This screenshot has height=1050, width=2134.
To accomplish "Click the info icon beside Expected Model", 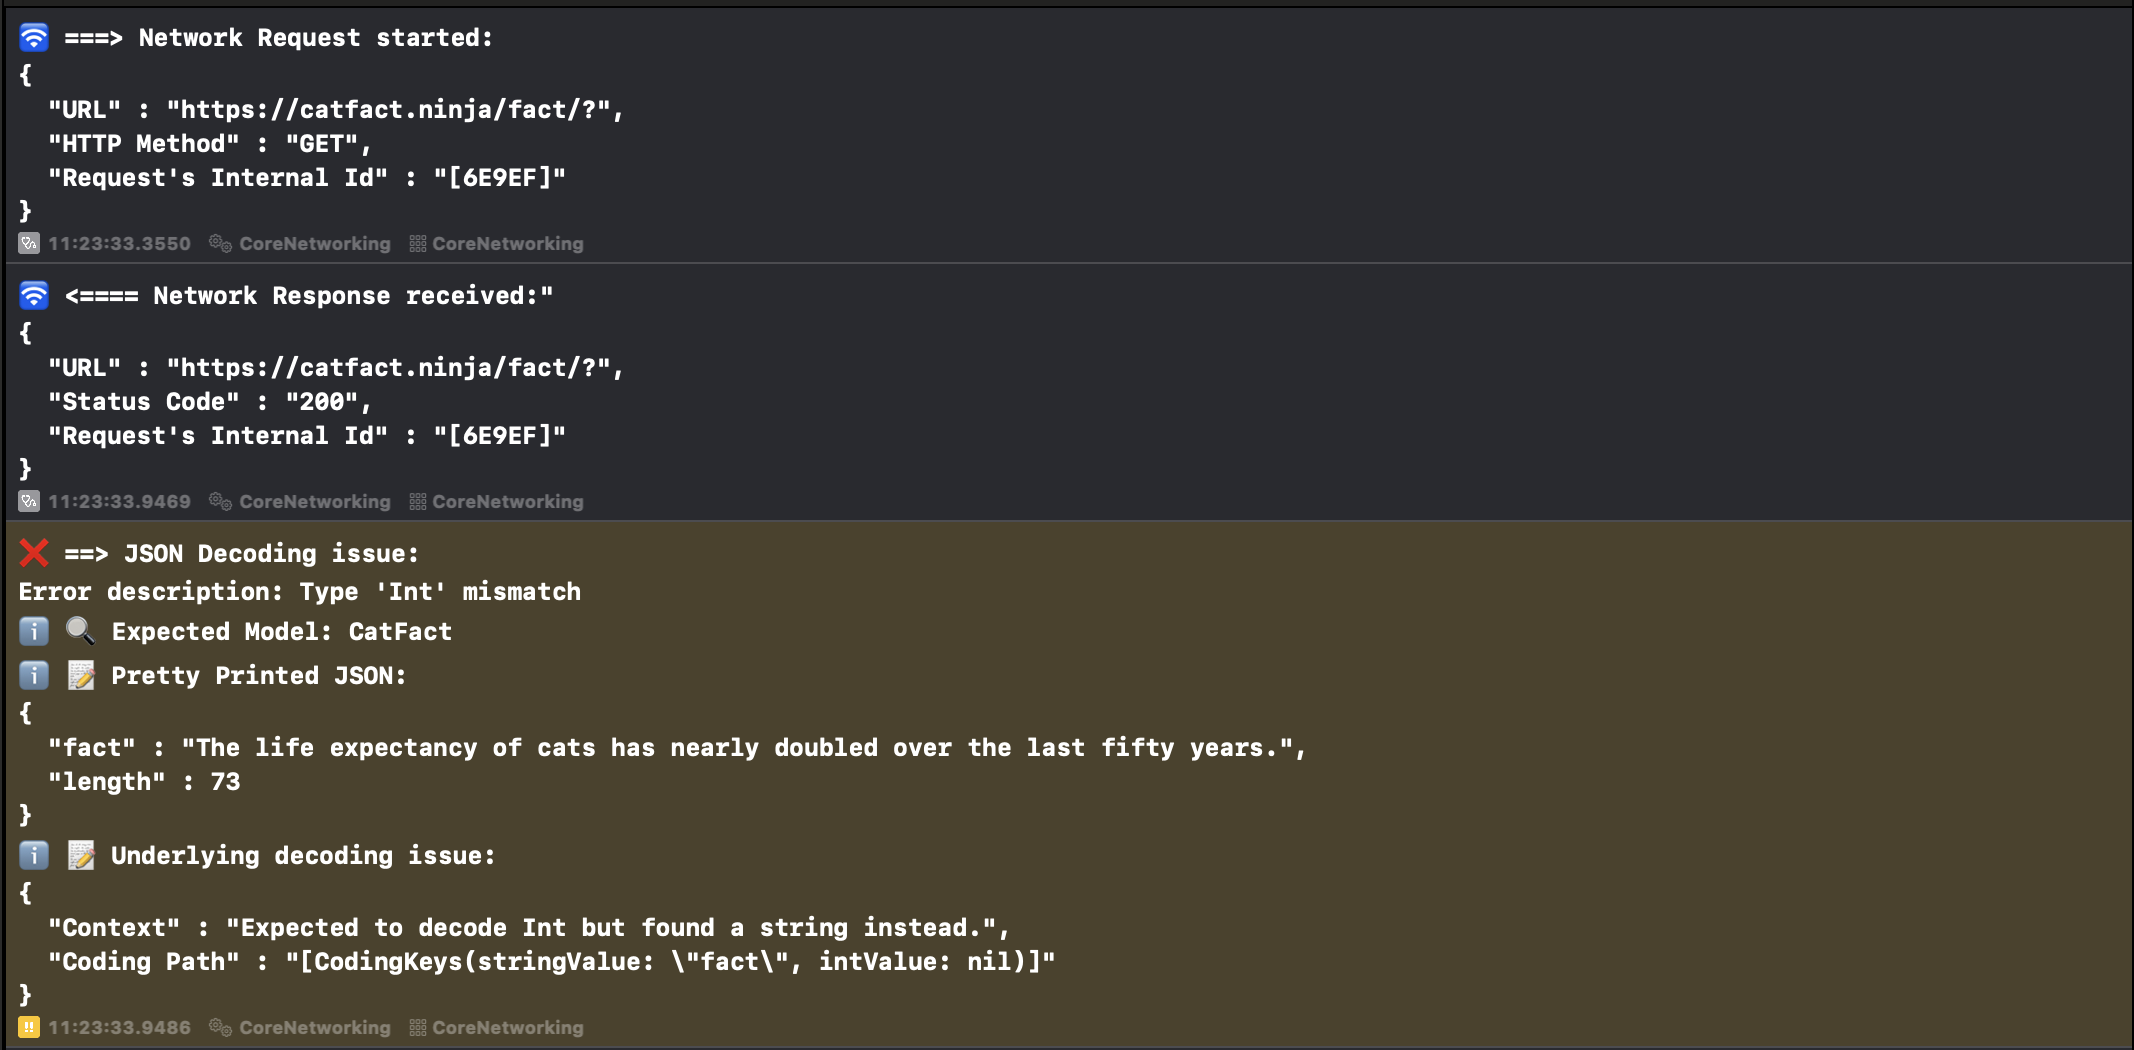I will [34, 632].
